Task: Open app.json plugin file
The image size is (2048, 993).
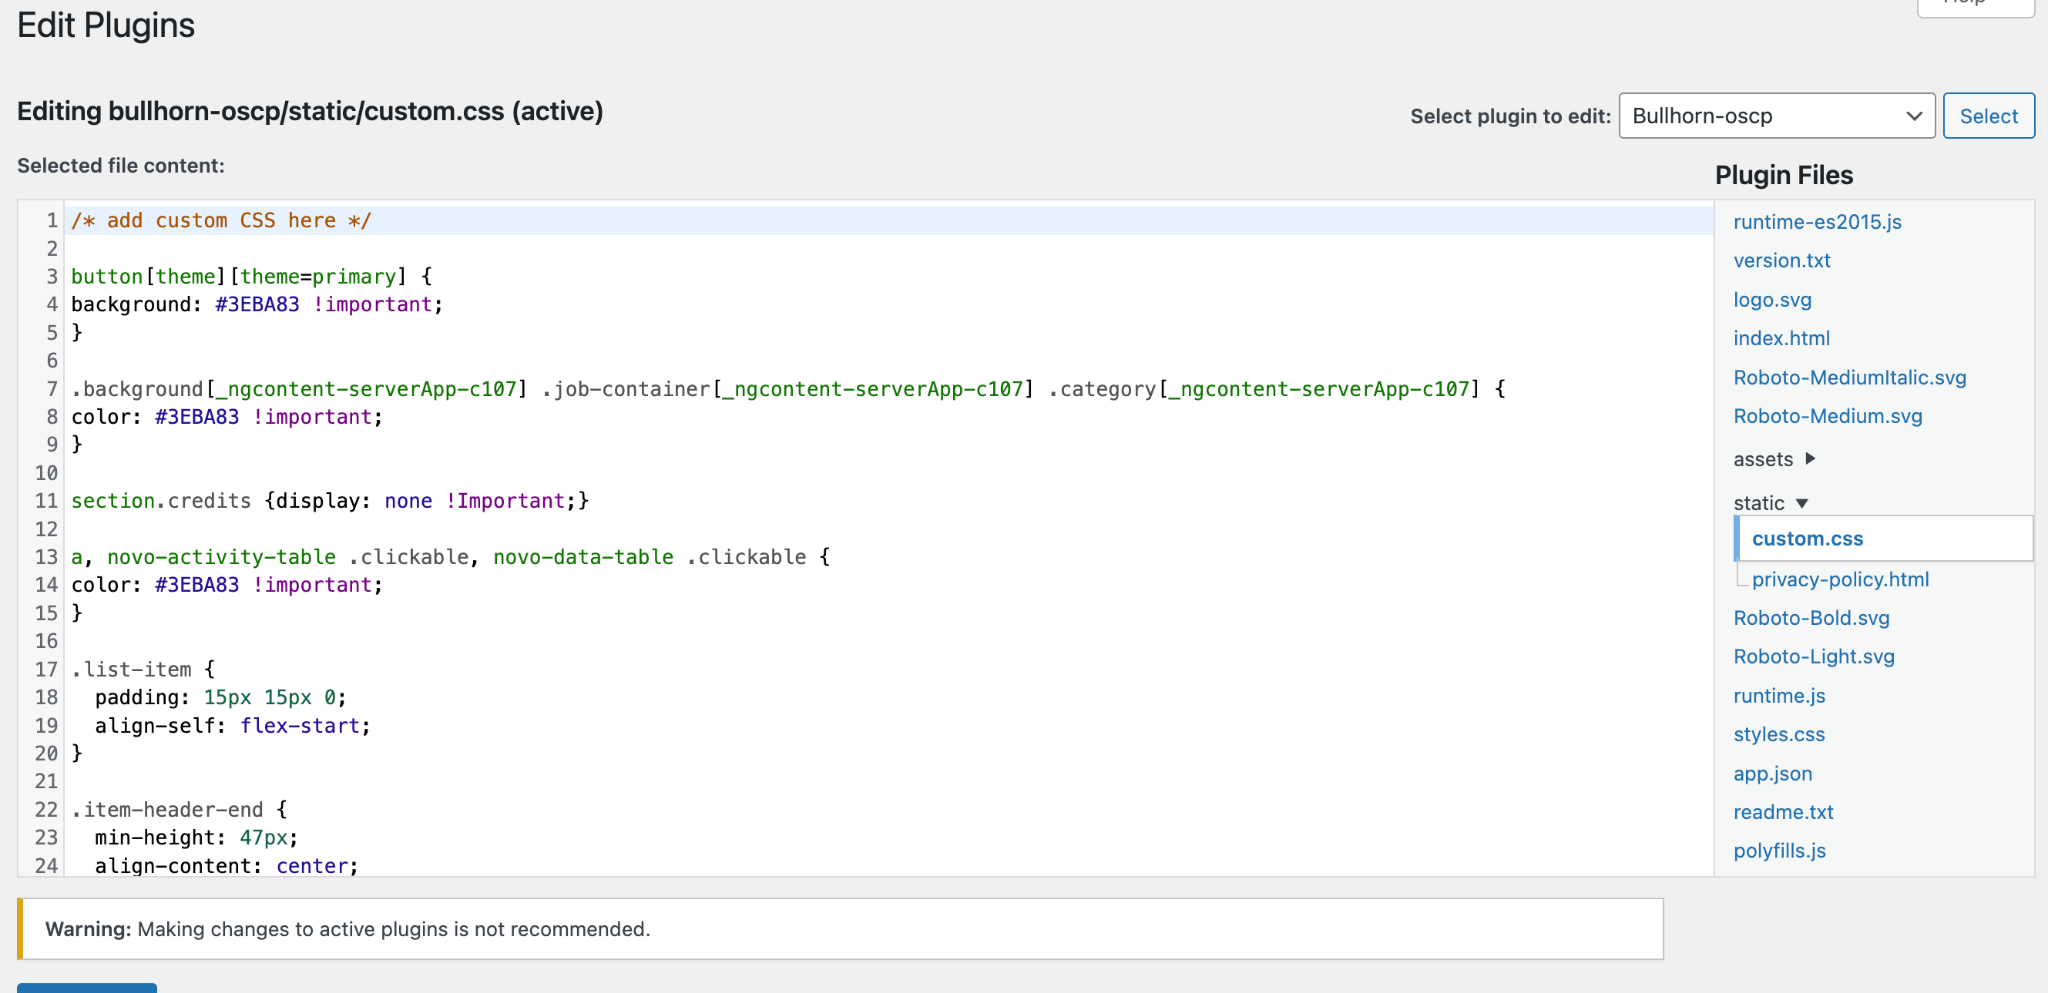Action: [x=1772, y=774]
